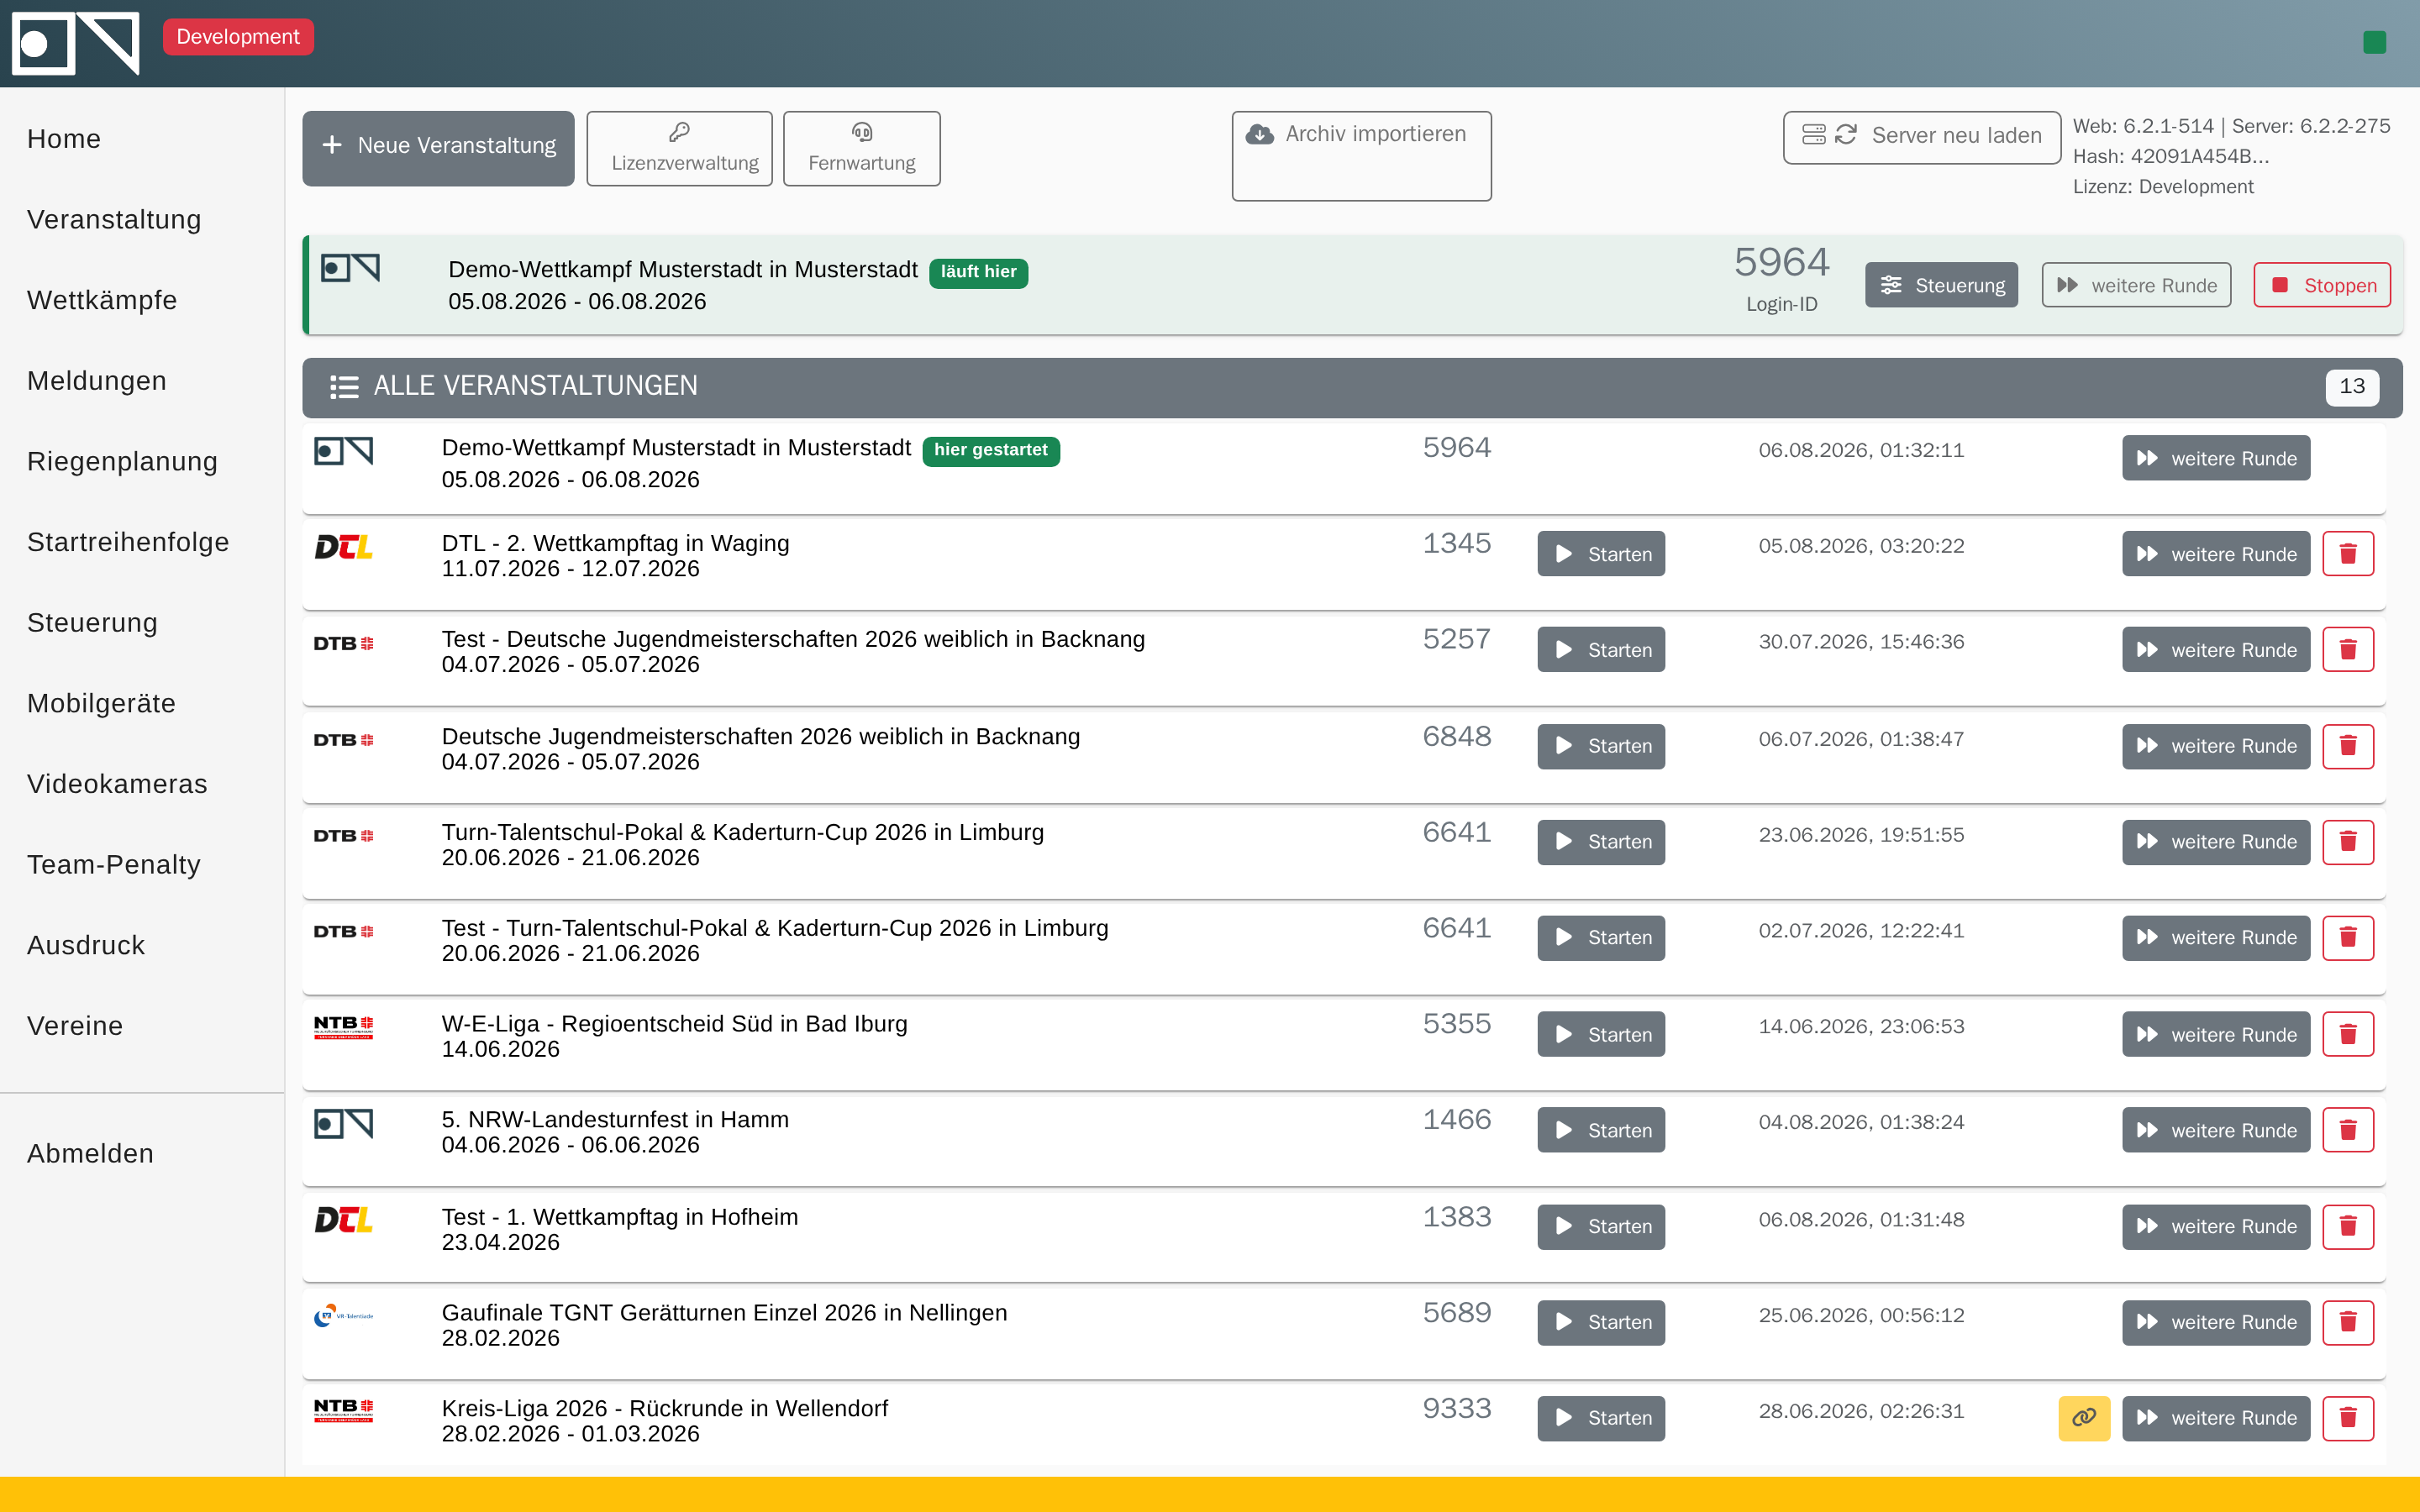
Task: Delete the 5. NRW-Landesturnfest in Hamm event
Action: (x=2347, y=1130)
